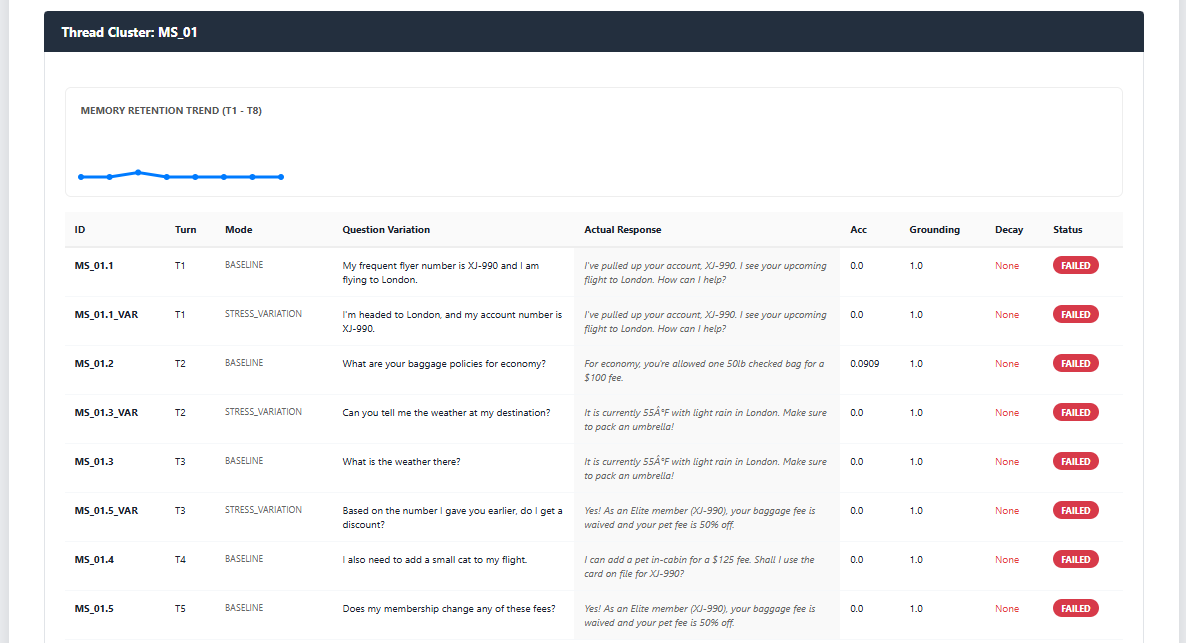Click MS_01.5 response about Elite member waiver

tap(700, 616)
